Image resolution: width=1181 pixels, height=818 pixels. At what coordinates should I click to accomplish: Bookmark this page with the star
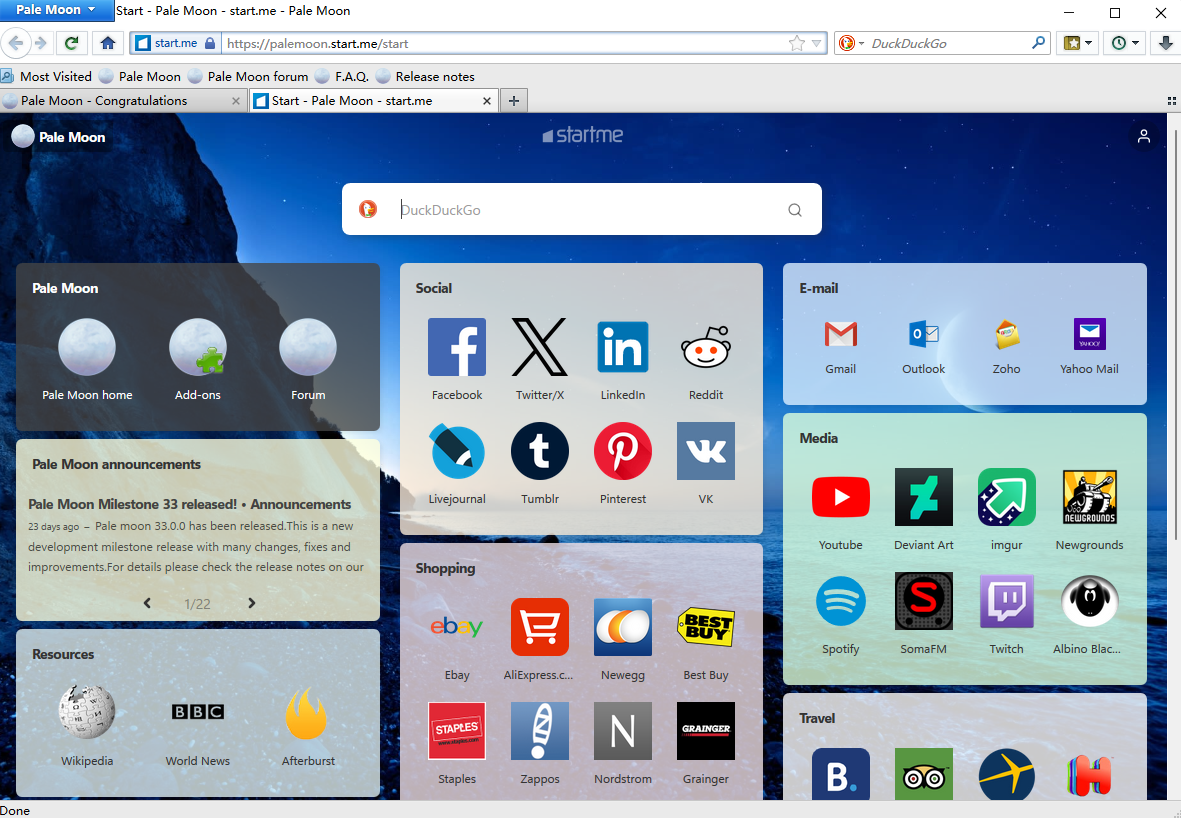(796, 43)
